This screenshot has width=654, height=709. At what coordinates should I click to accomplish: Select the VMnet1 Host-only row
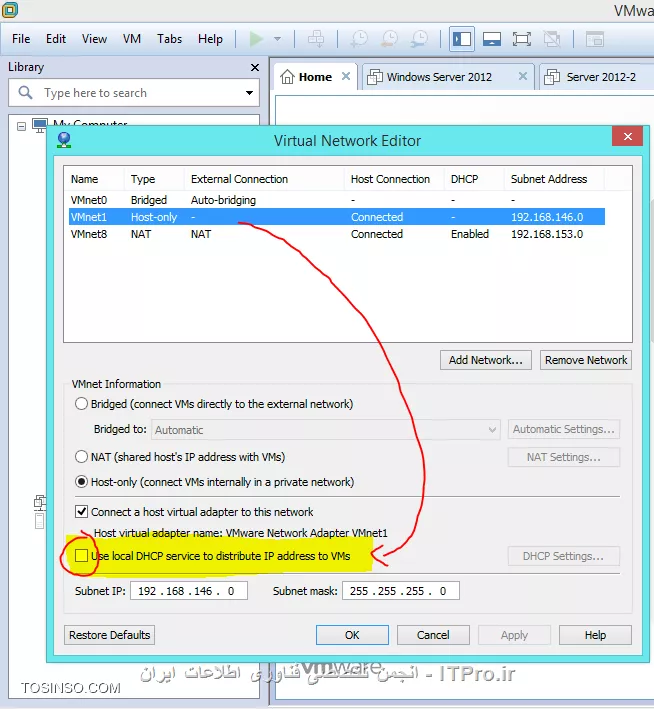click(337, 217)
